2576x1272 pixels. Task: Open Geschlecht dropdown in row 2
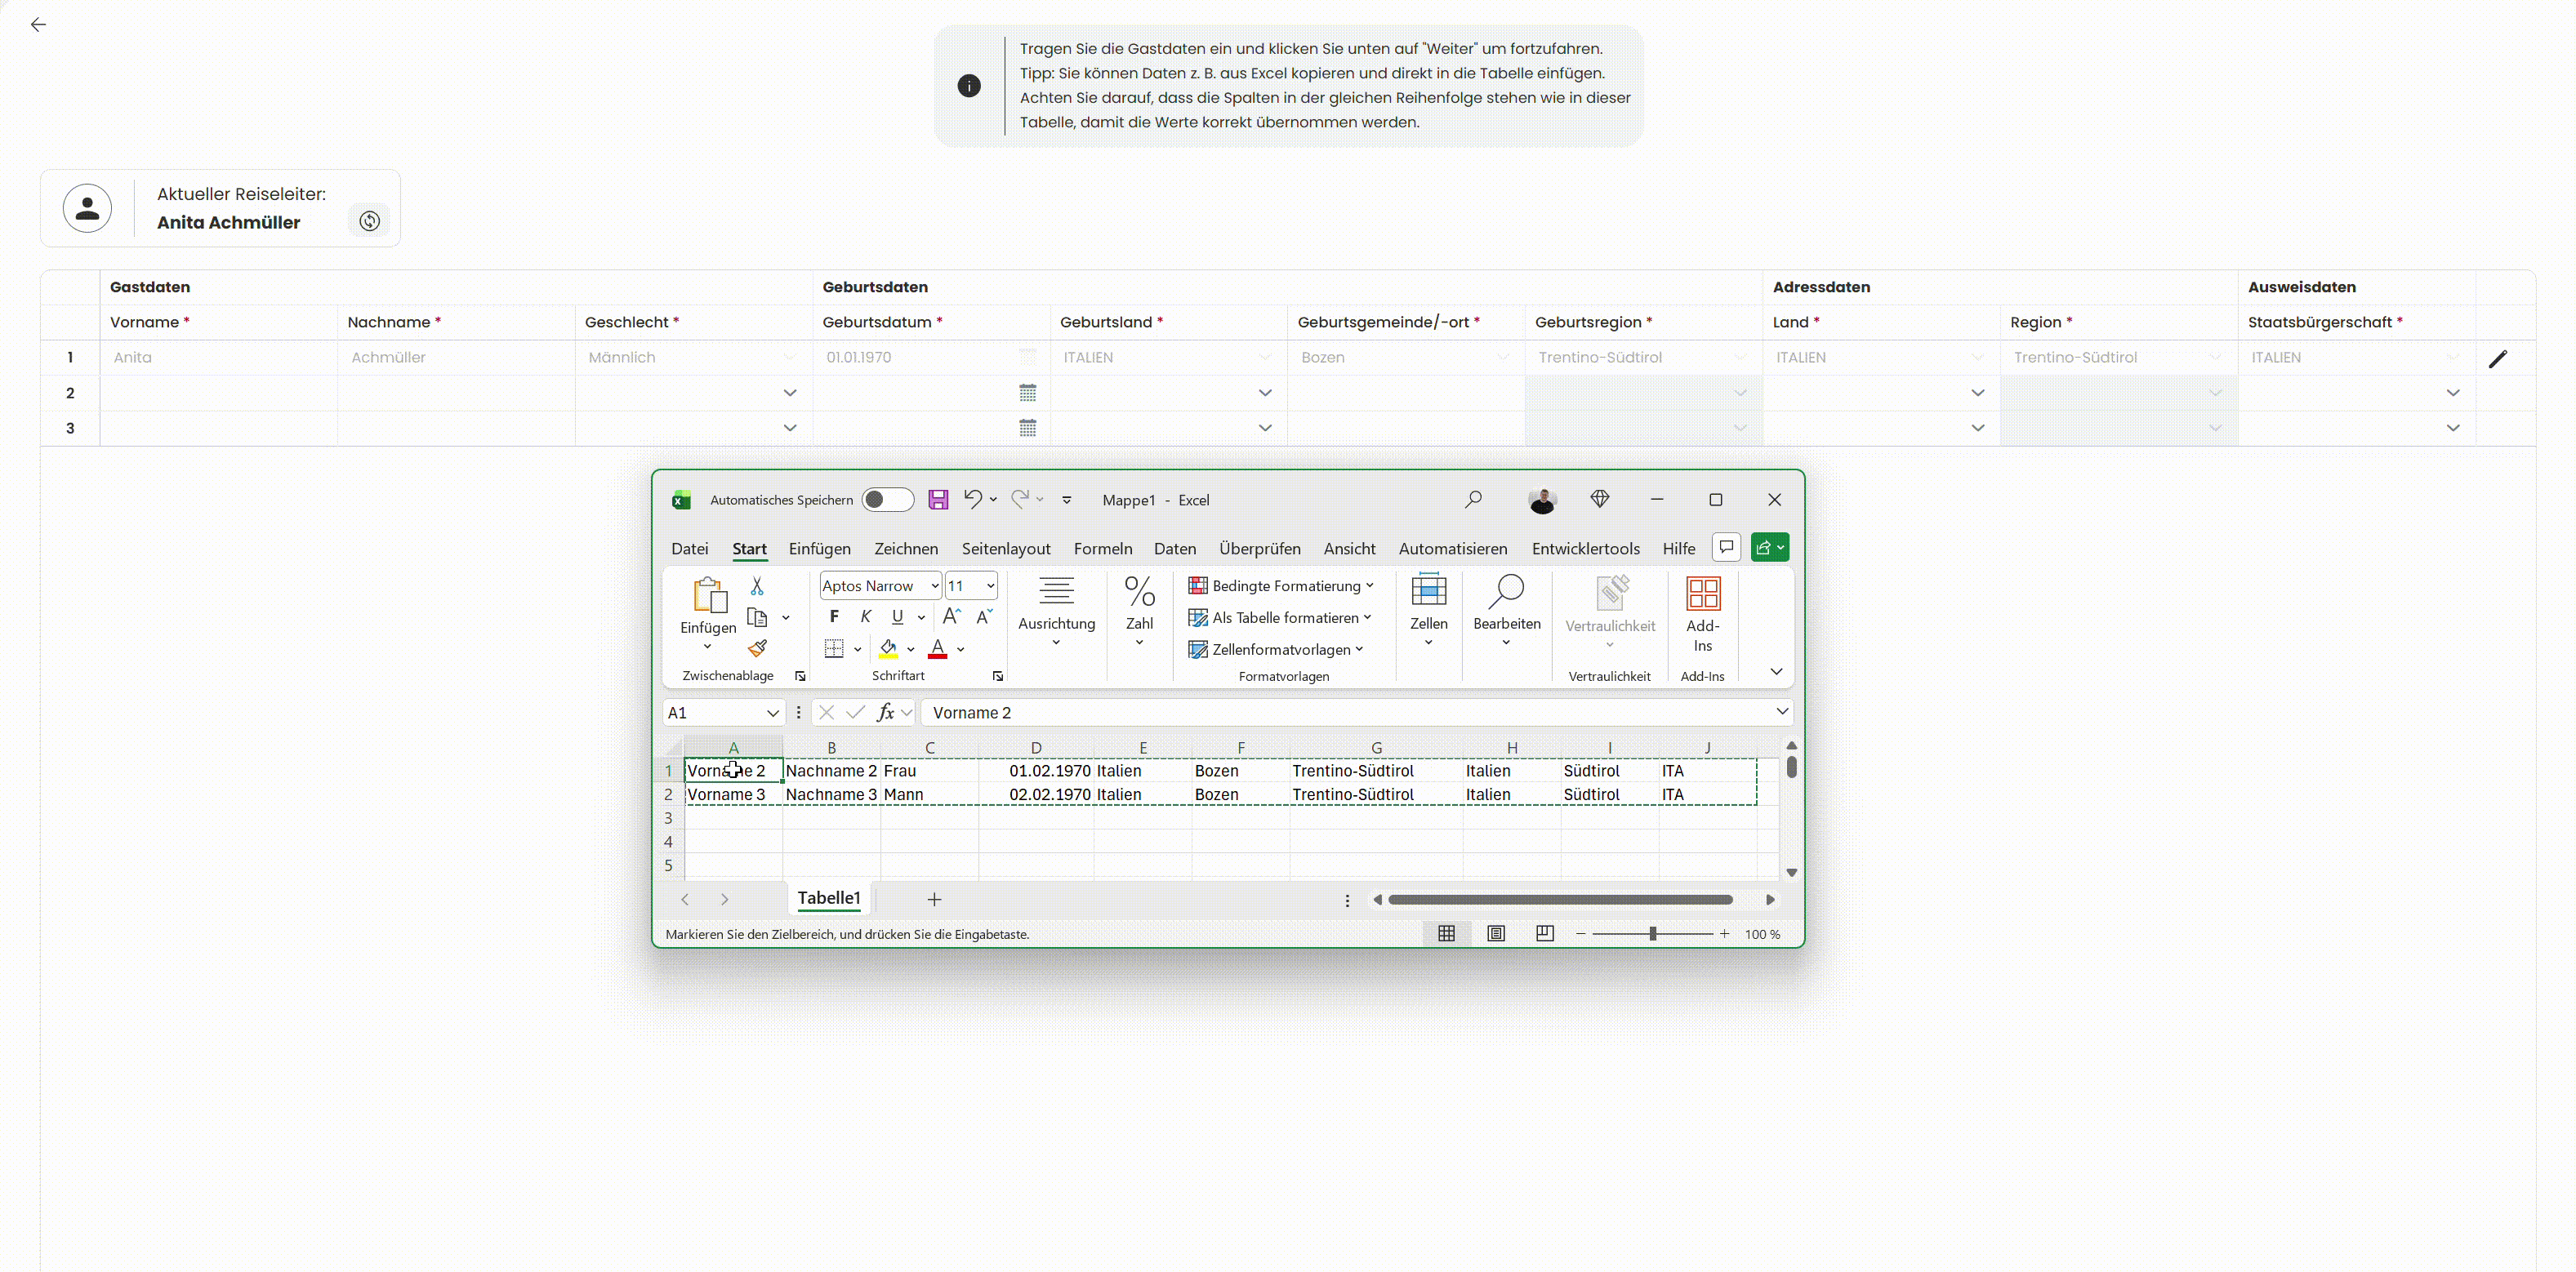click(x=790, y=393)
